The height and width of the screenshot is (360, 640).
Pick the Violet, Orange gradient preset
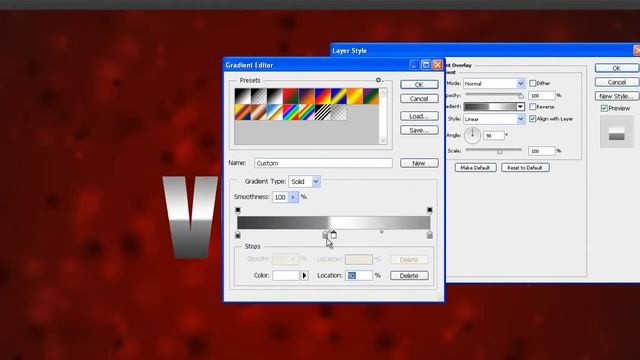pos(307,96)
